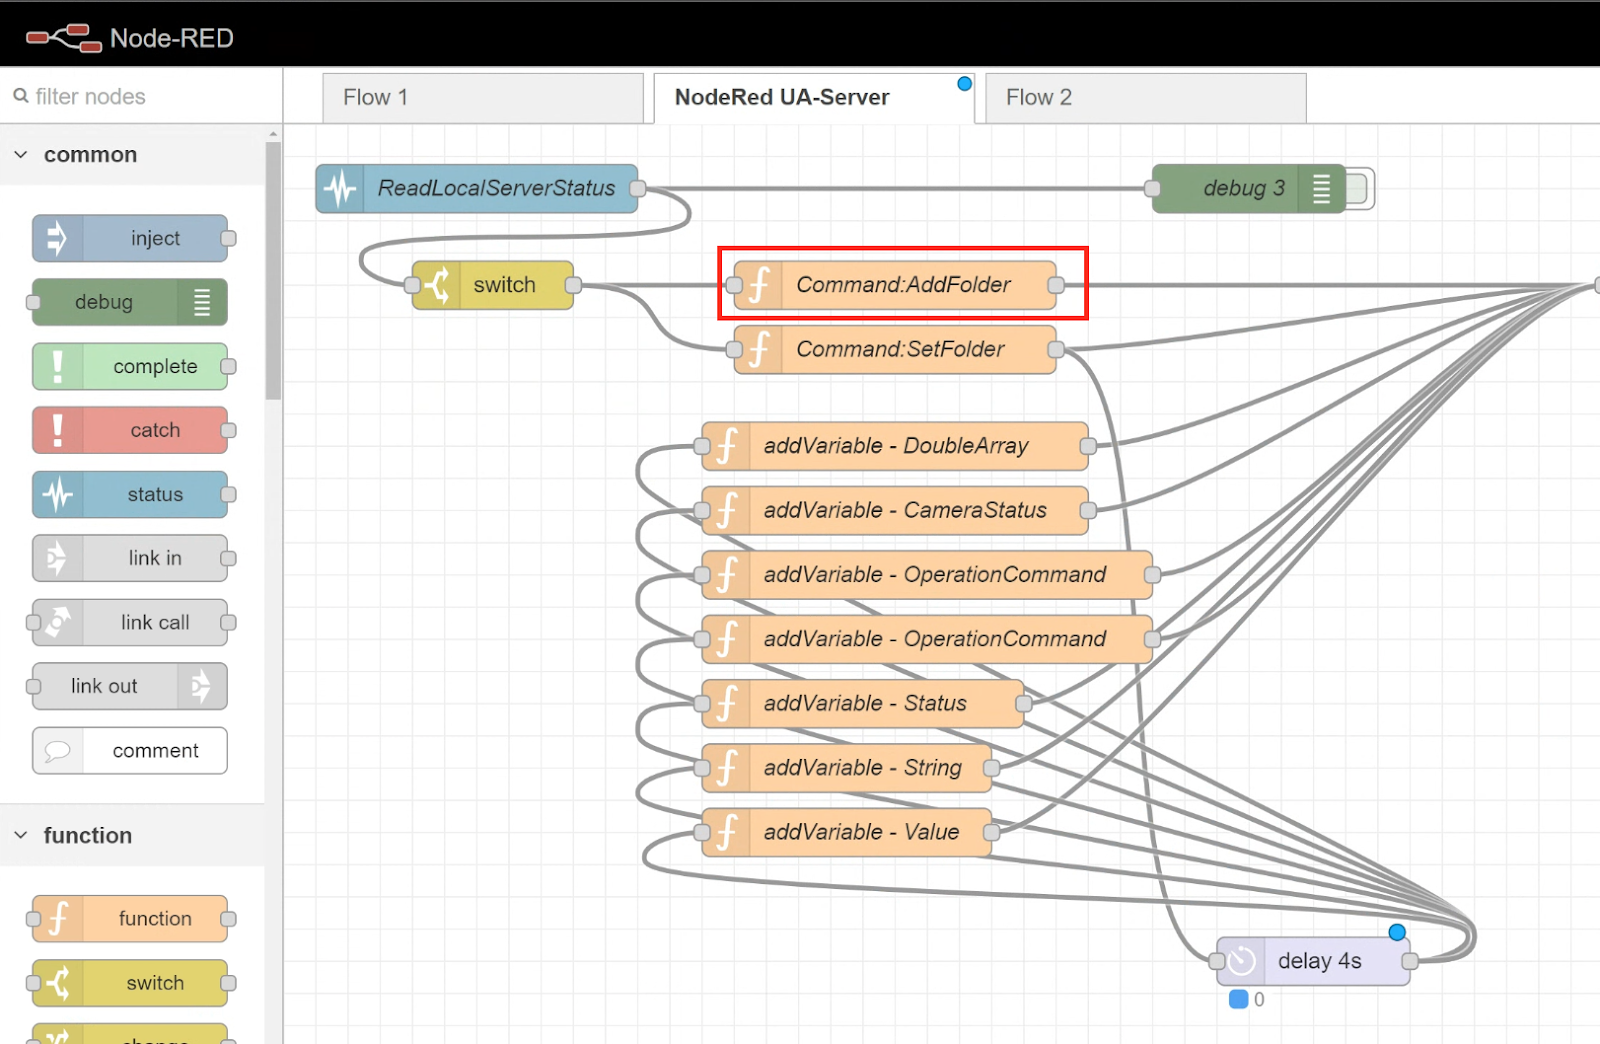Click function icon on addVariable - String
The height and width of the screenshot is (1044, 1600).
click(x=726, y=767)
